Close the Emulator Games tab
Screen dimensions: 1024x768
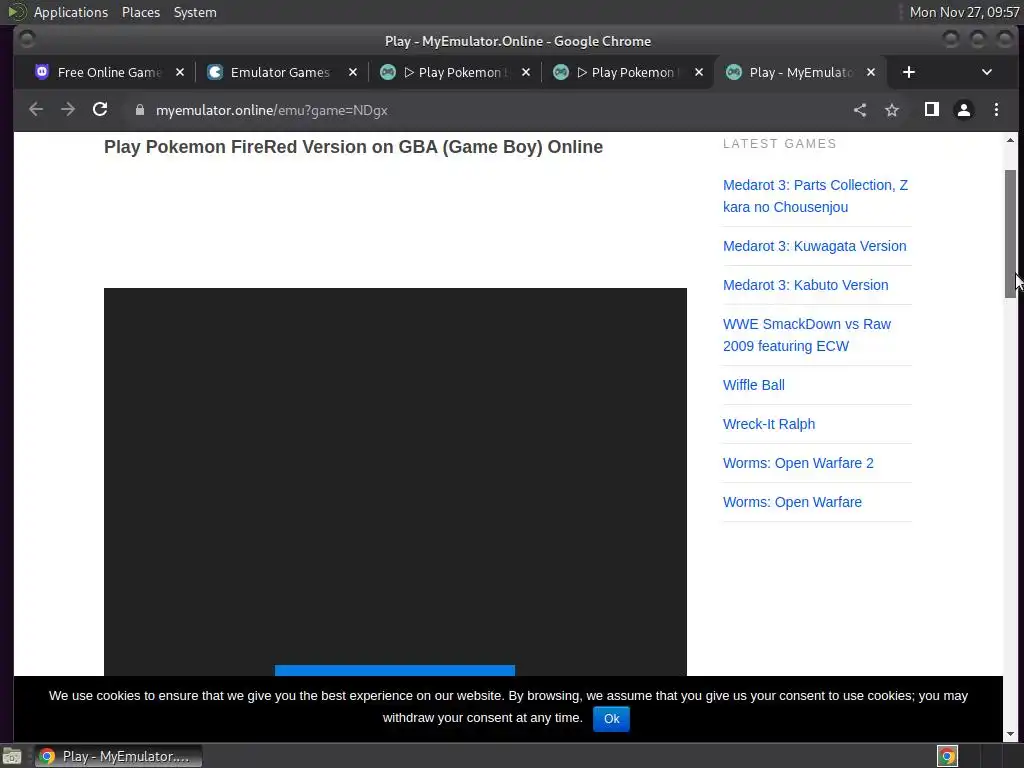[x=353, y=72]
